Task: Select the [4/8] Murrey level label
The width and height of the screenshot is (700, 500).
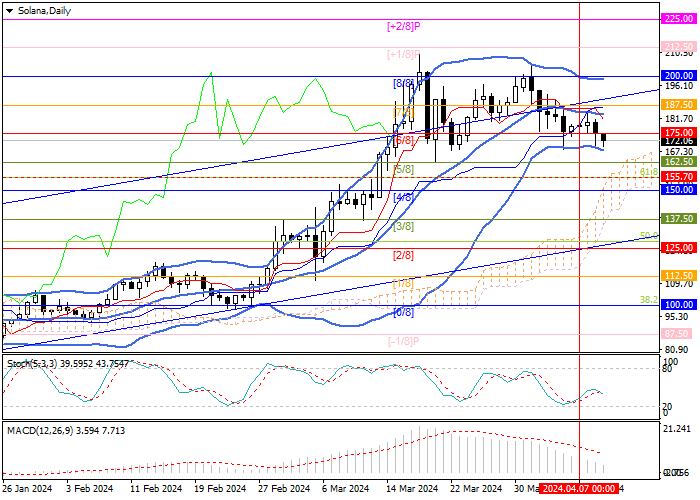Action: pyautogui.click(x=403, y=198)
